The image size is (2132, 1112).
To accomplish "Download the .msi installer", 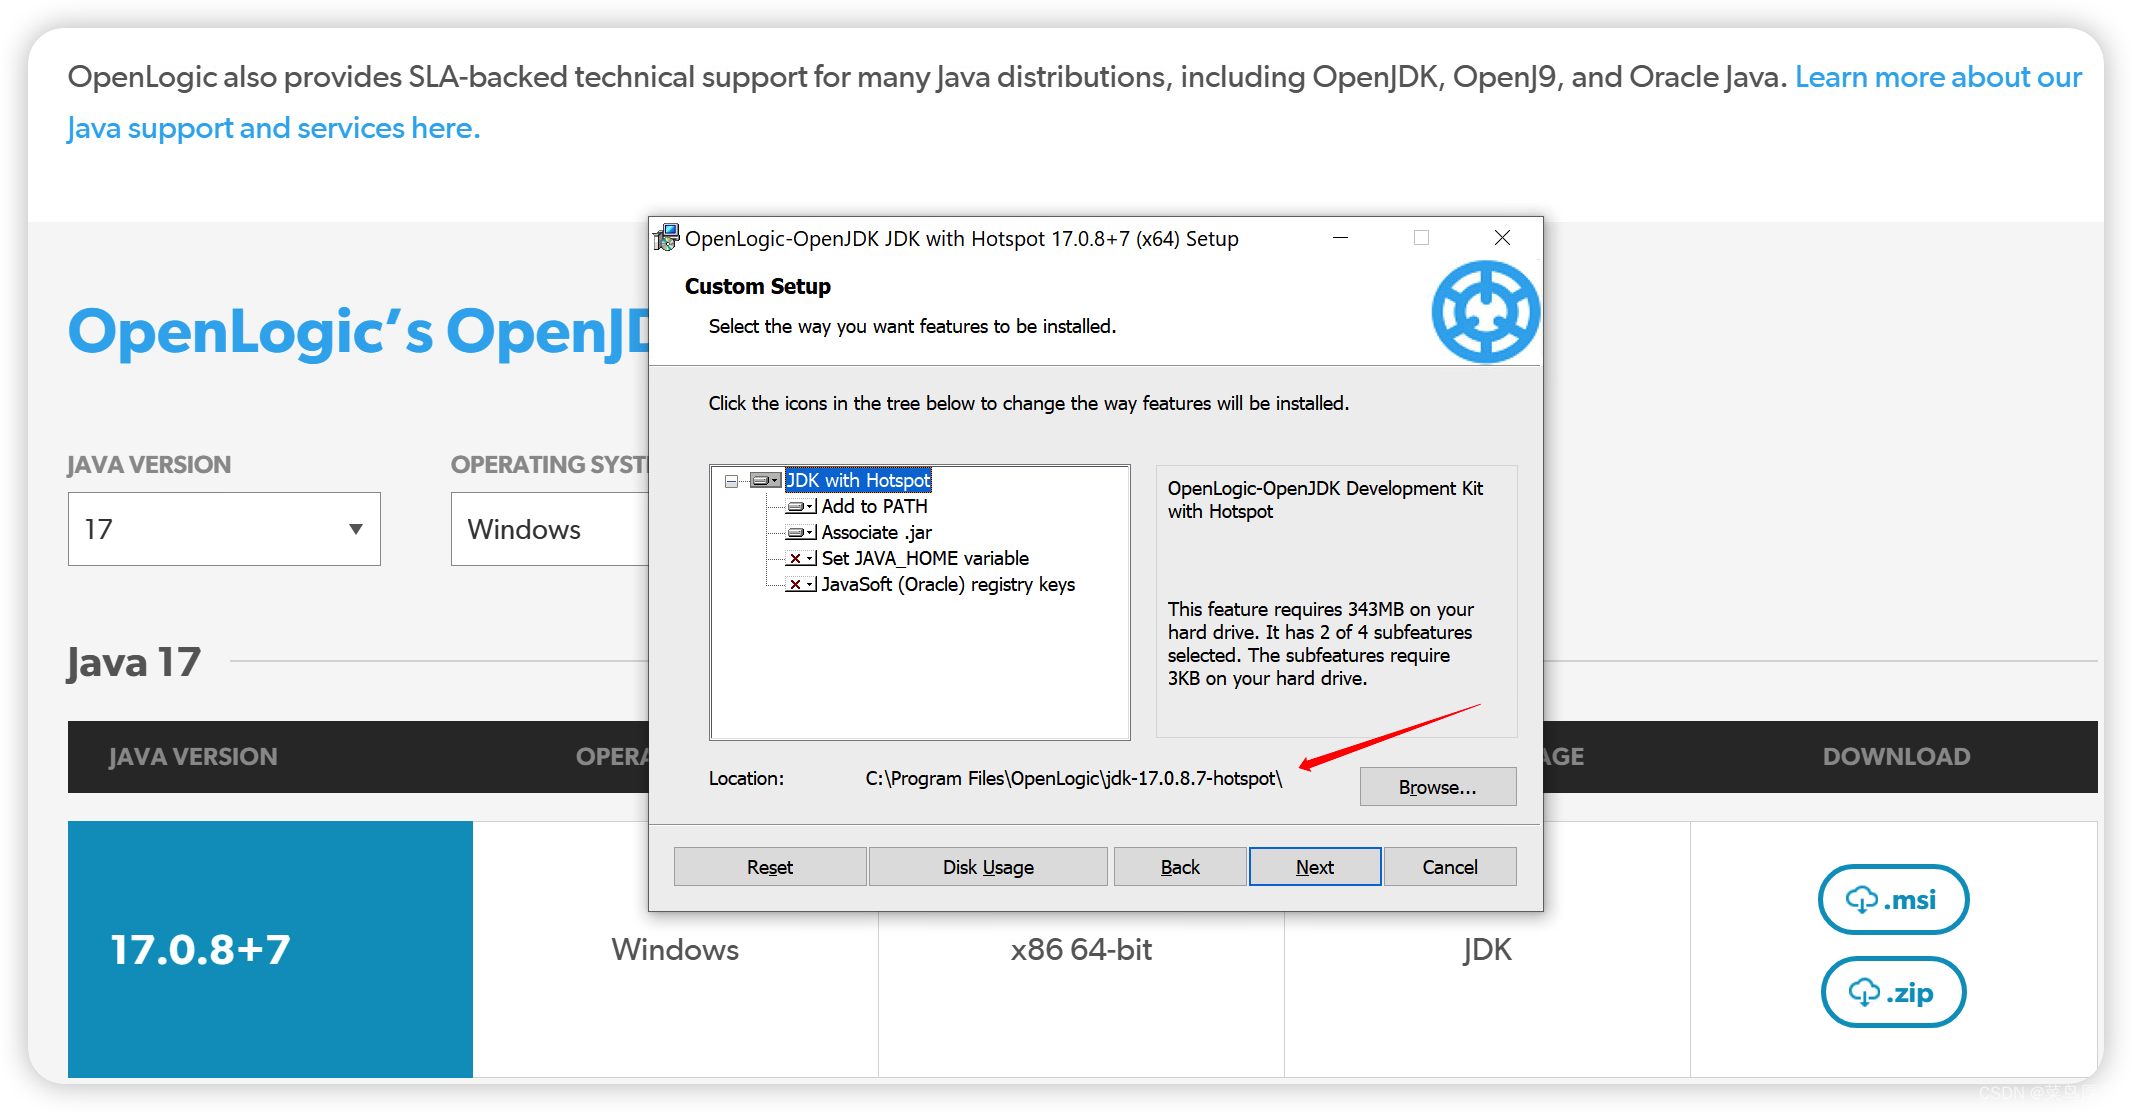I will coord(1893,900).
